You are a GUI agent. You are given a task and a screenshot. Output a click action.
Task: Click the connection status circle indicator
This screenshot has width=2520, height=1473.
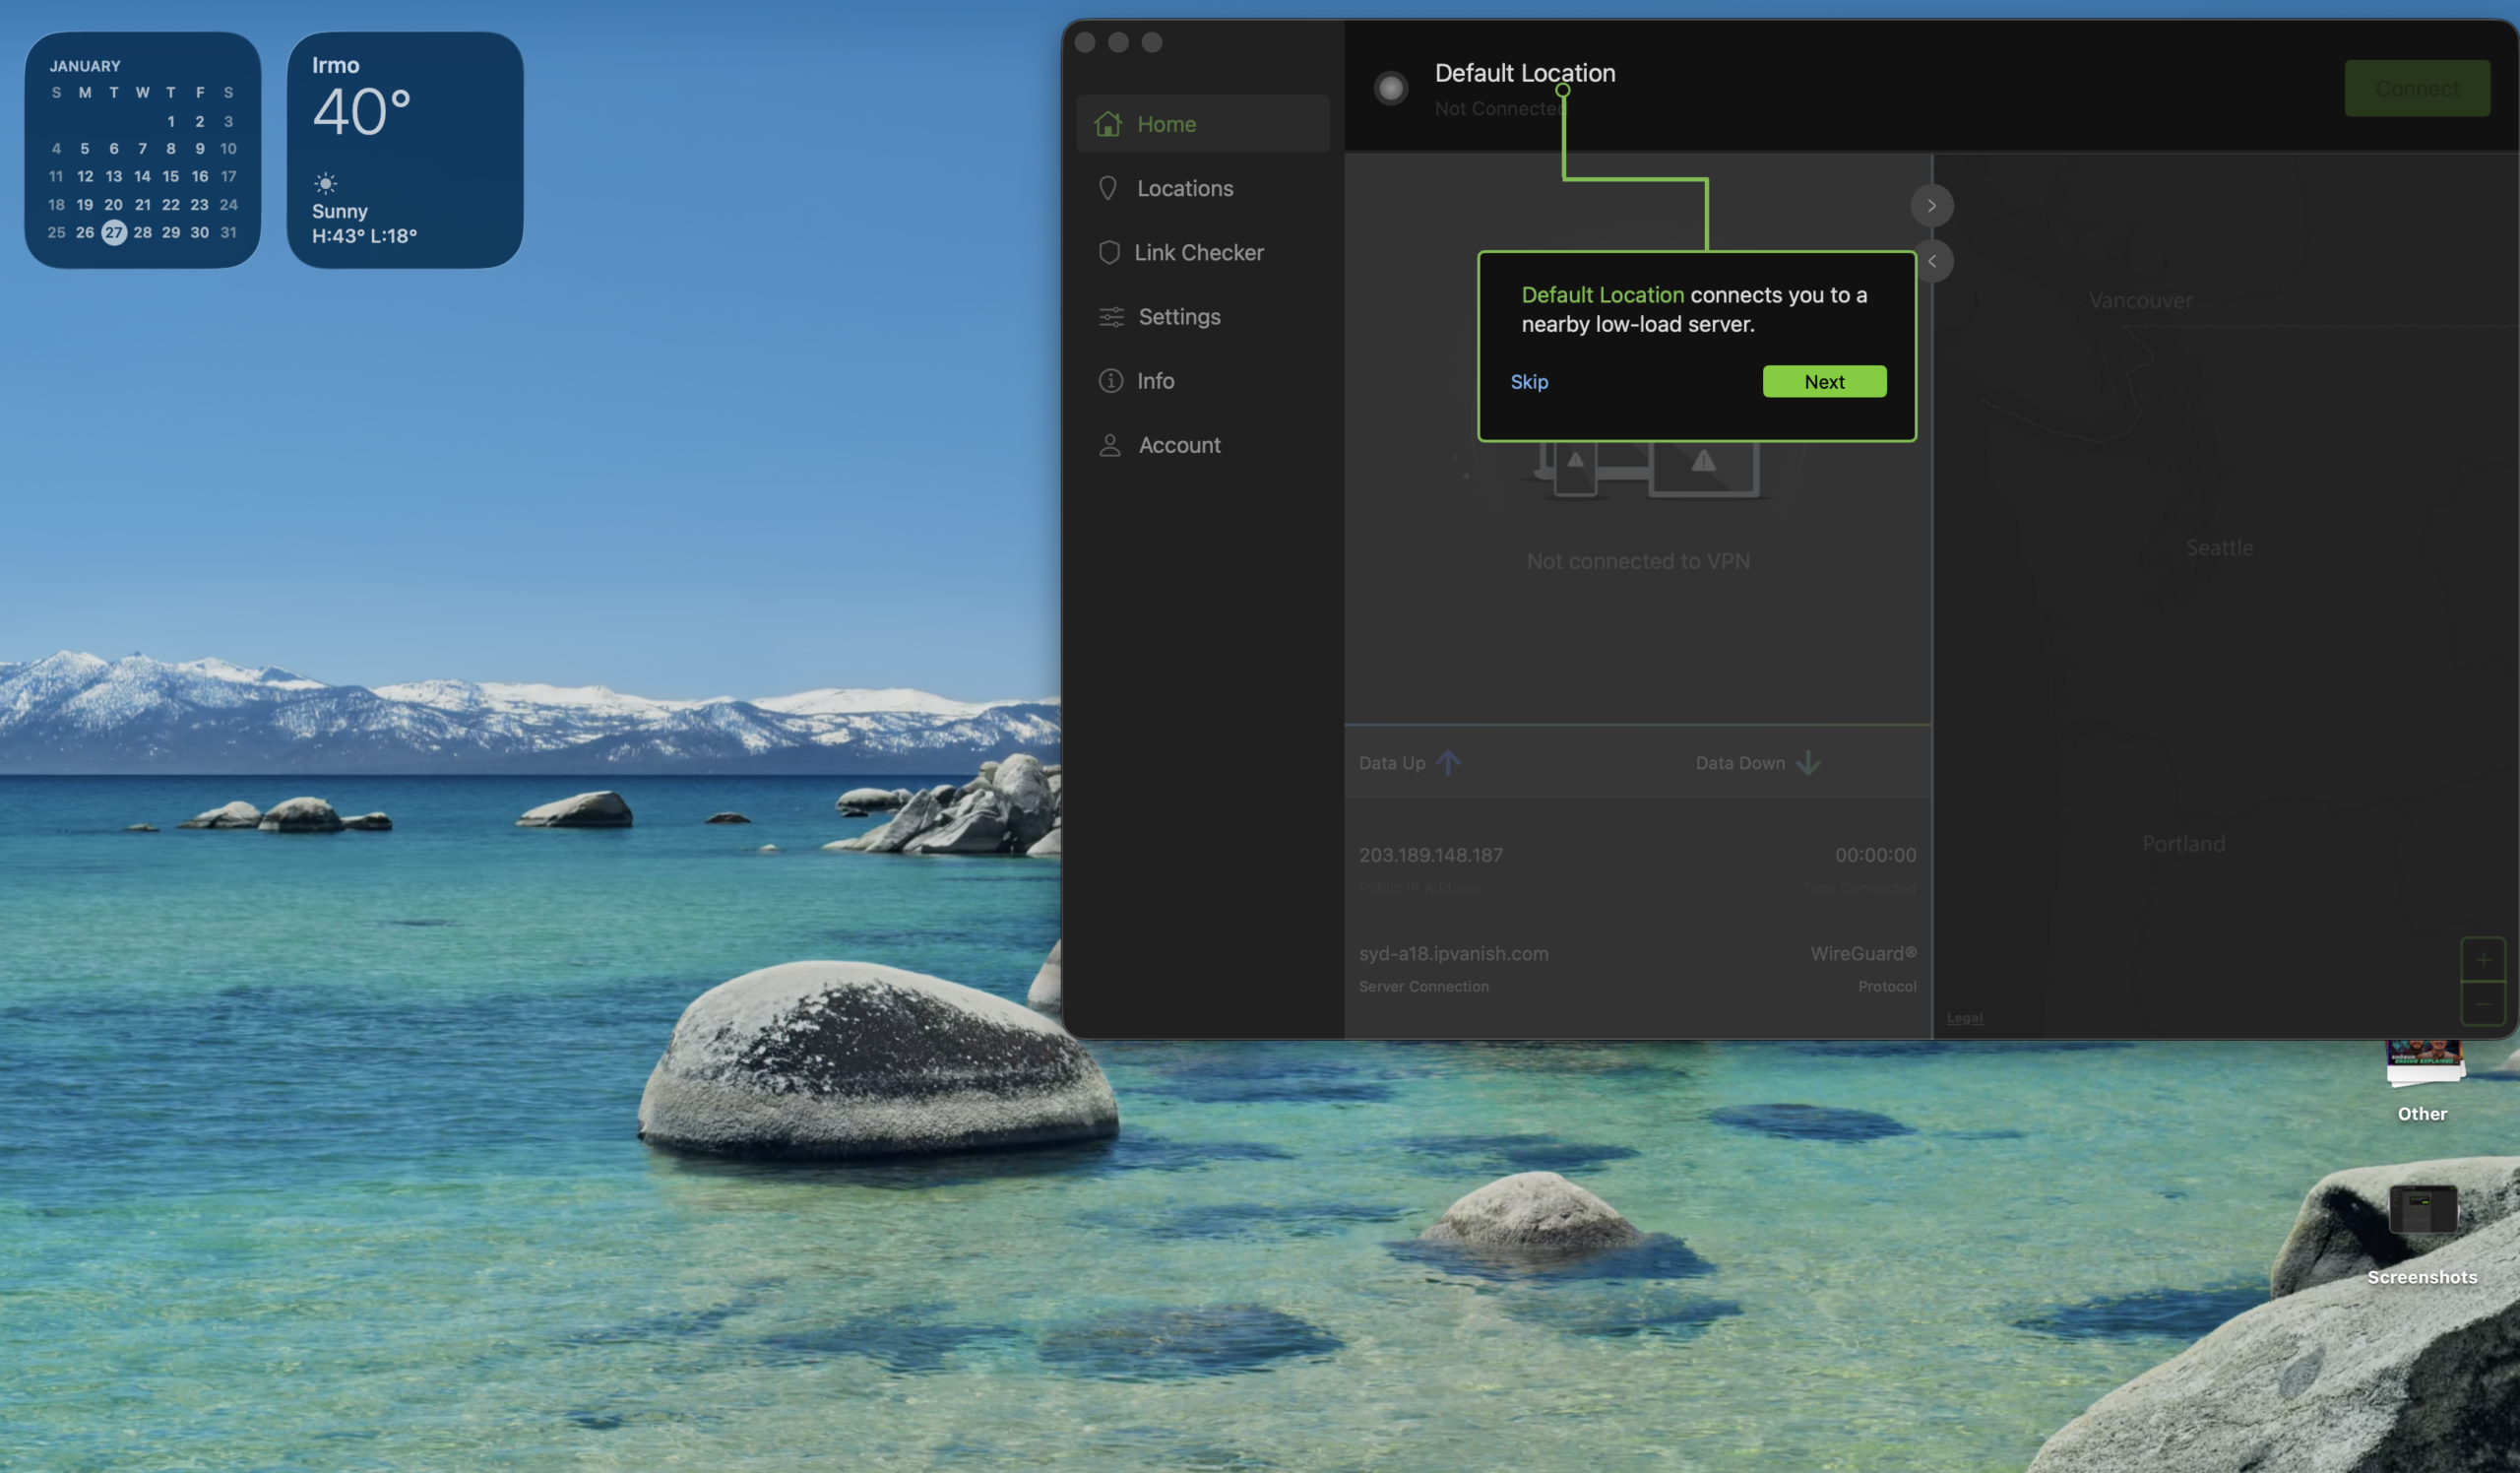[x=1390, y=88]
